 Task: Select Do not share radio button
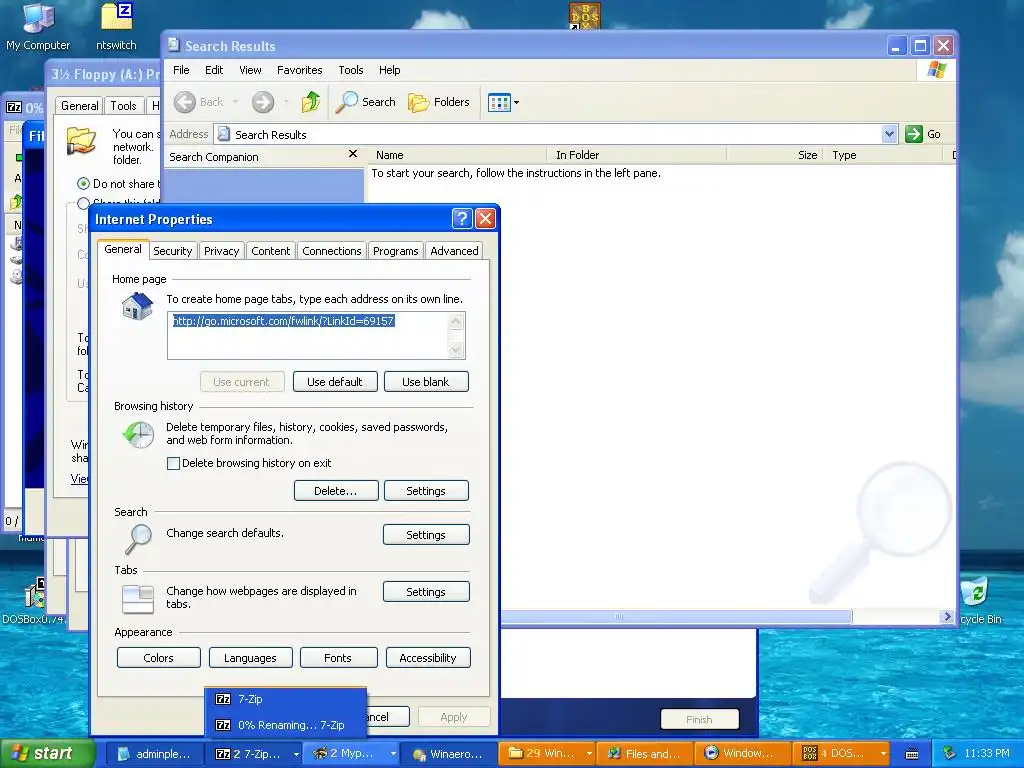83,184
